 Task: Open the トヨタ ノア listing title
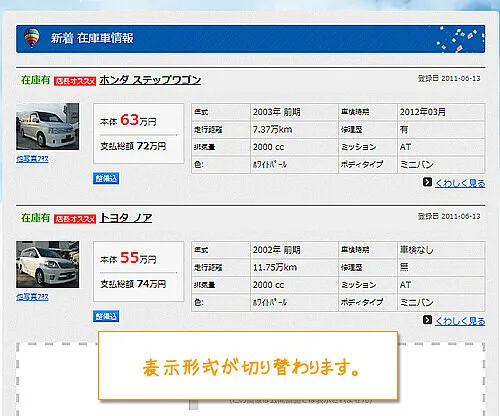coord(126,218)
